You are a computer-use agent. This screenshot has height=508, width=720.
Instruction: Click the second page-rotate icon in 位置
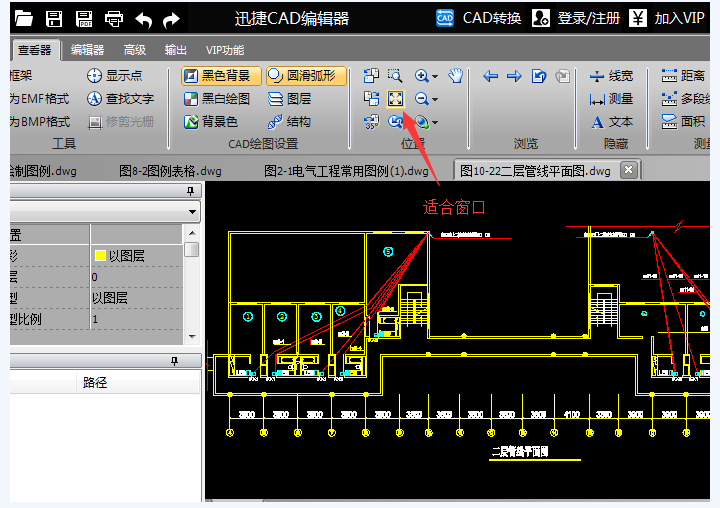click(371, 98)
